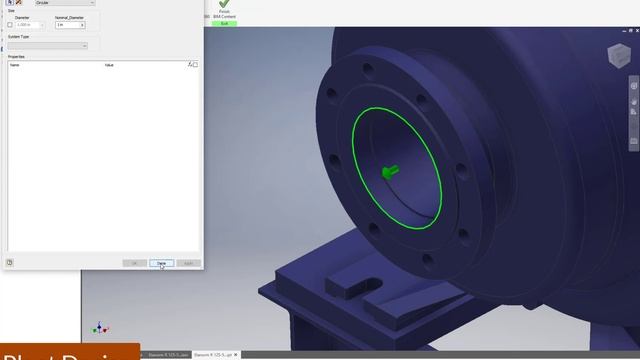Click the Zoom tool in the navigation bar
The image size is (640, 360).
(634, 112)
